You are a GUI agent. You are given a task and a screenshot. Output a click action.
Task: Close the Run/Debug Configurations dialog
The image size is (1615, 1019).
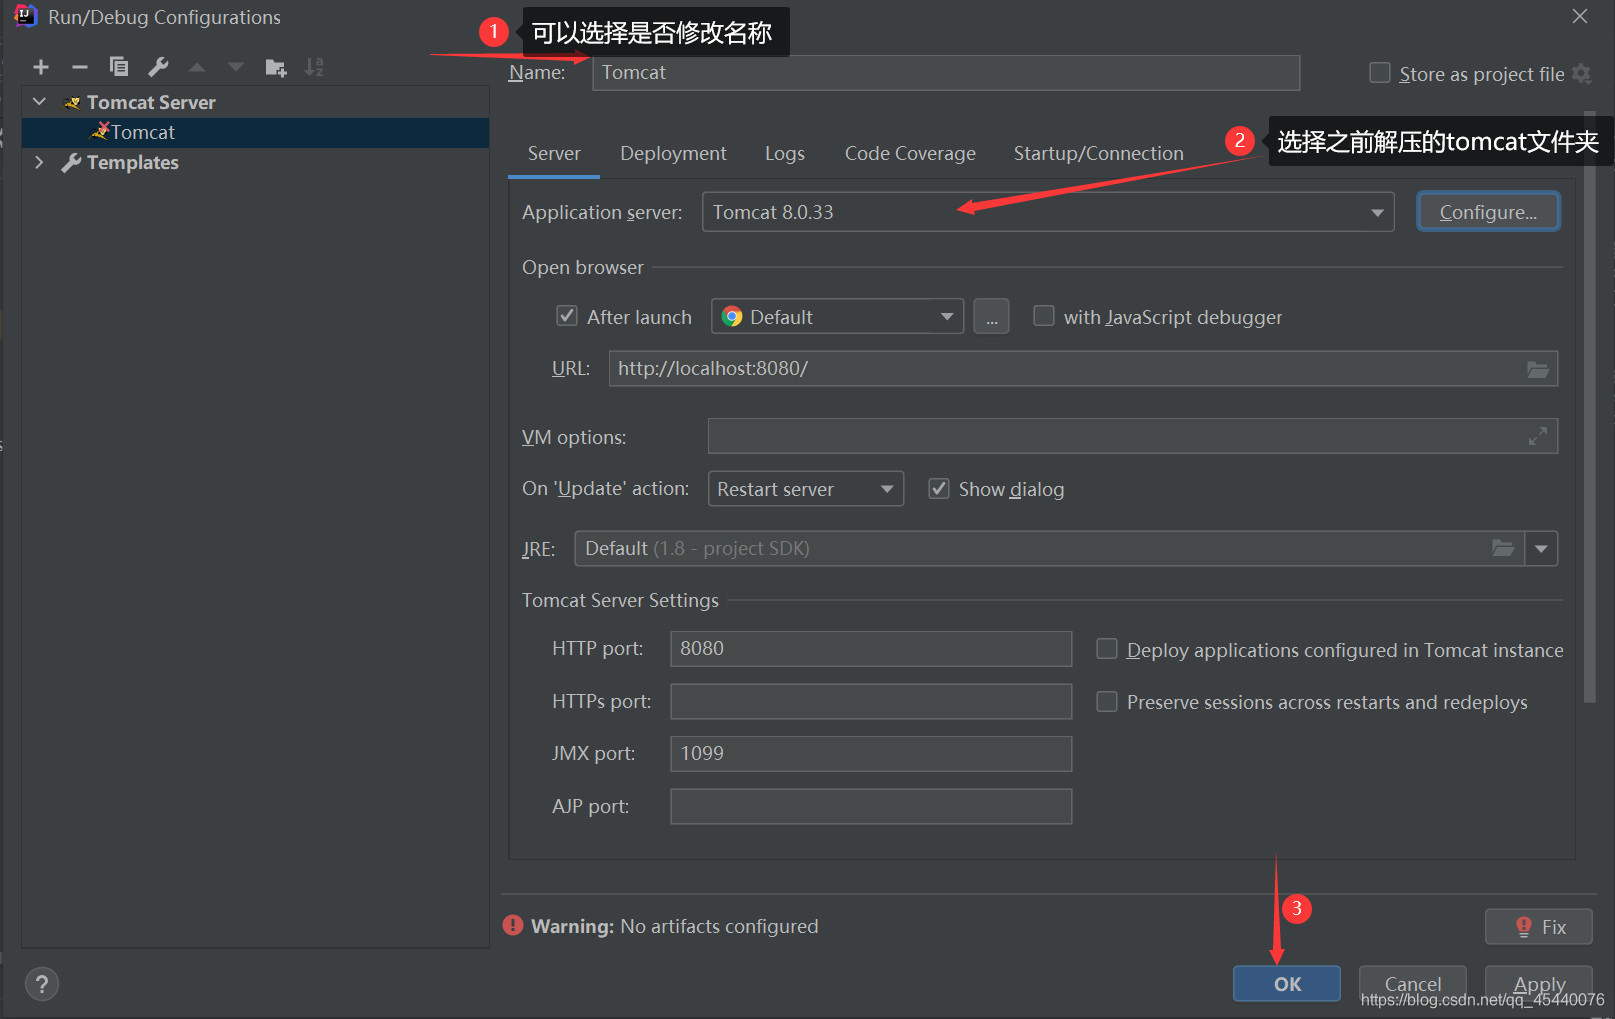pyautogui.click(x=1580, y=16)
